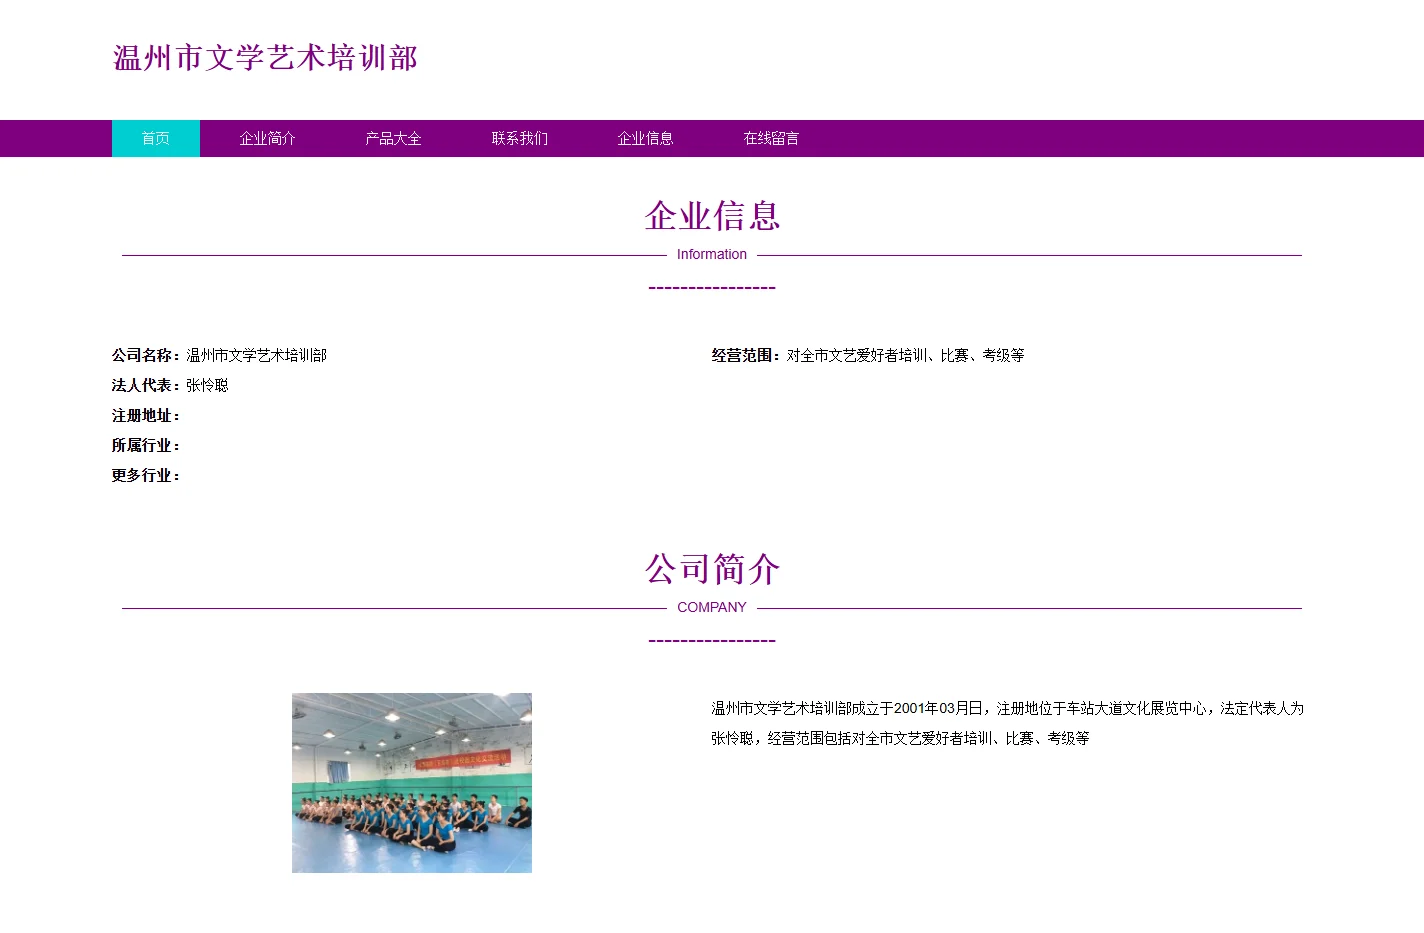Click company description paragraph about 2001年03月日
1424x933 pixels.
1008,723
